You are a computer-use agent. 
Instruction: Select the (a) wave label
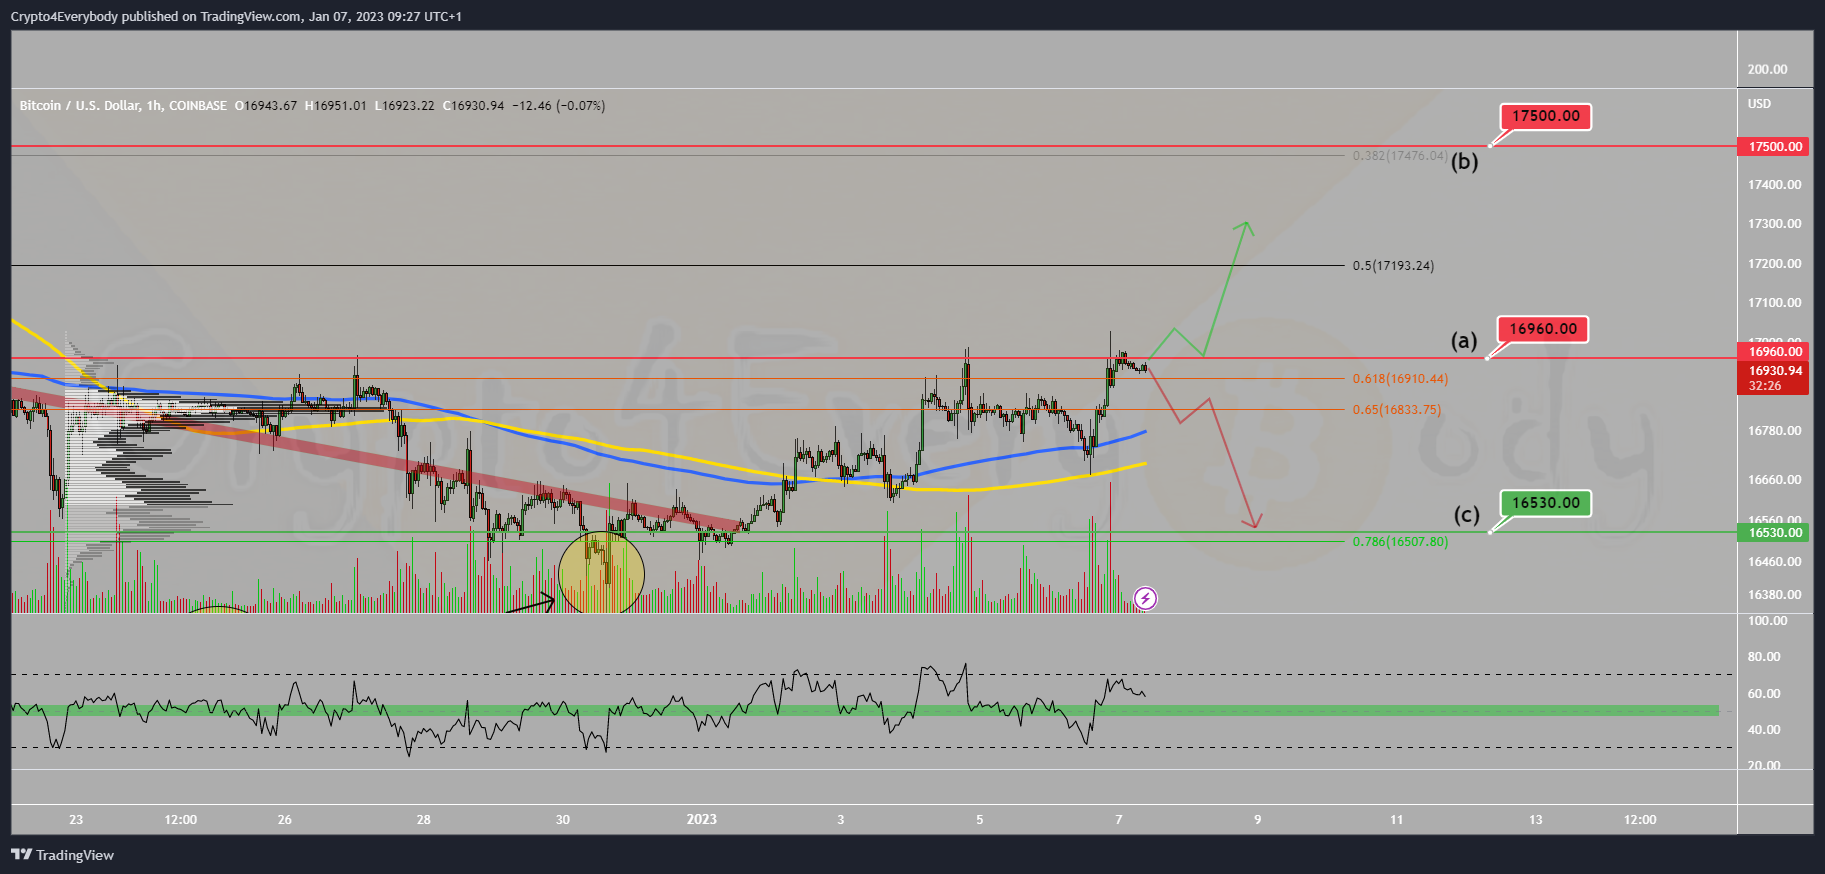(1464, 341)
